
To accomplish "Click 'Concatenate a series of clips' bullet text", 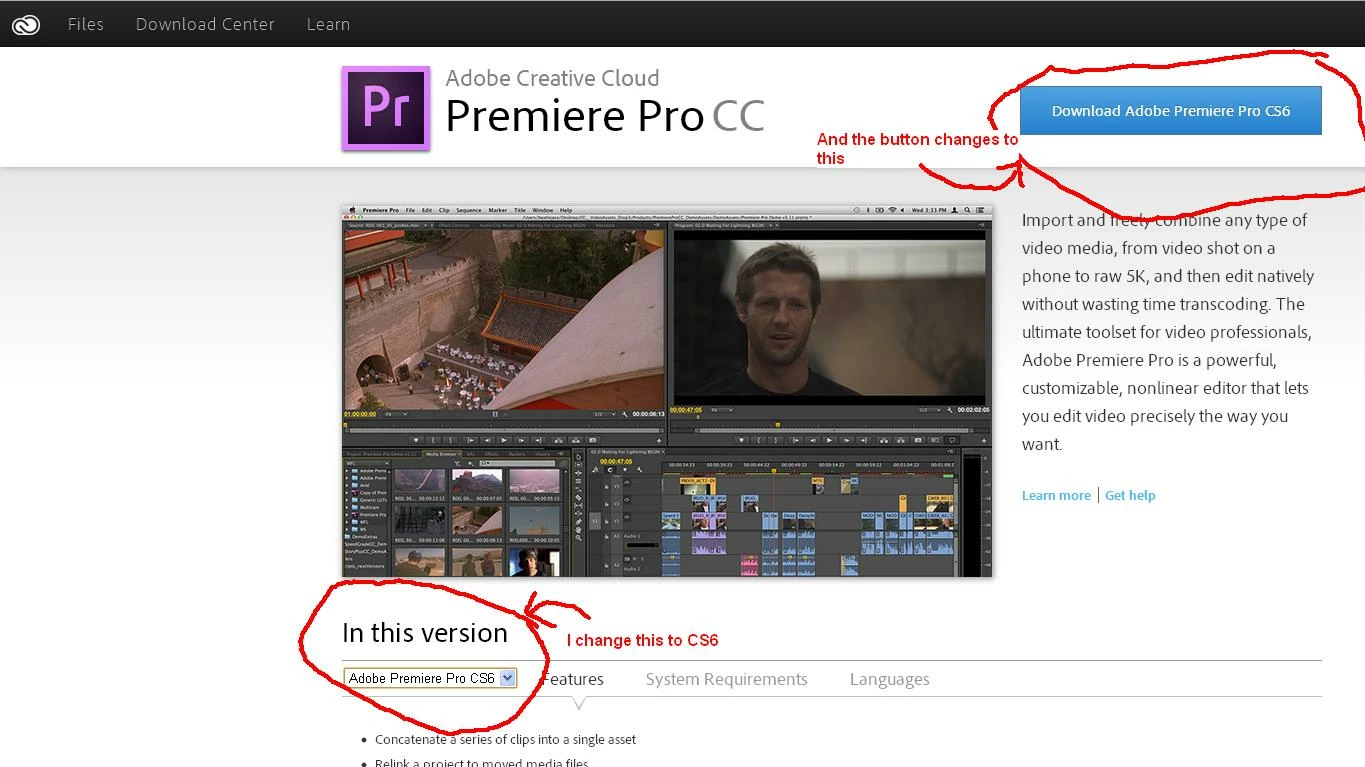I will click(505, 739).
